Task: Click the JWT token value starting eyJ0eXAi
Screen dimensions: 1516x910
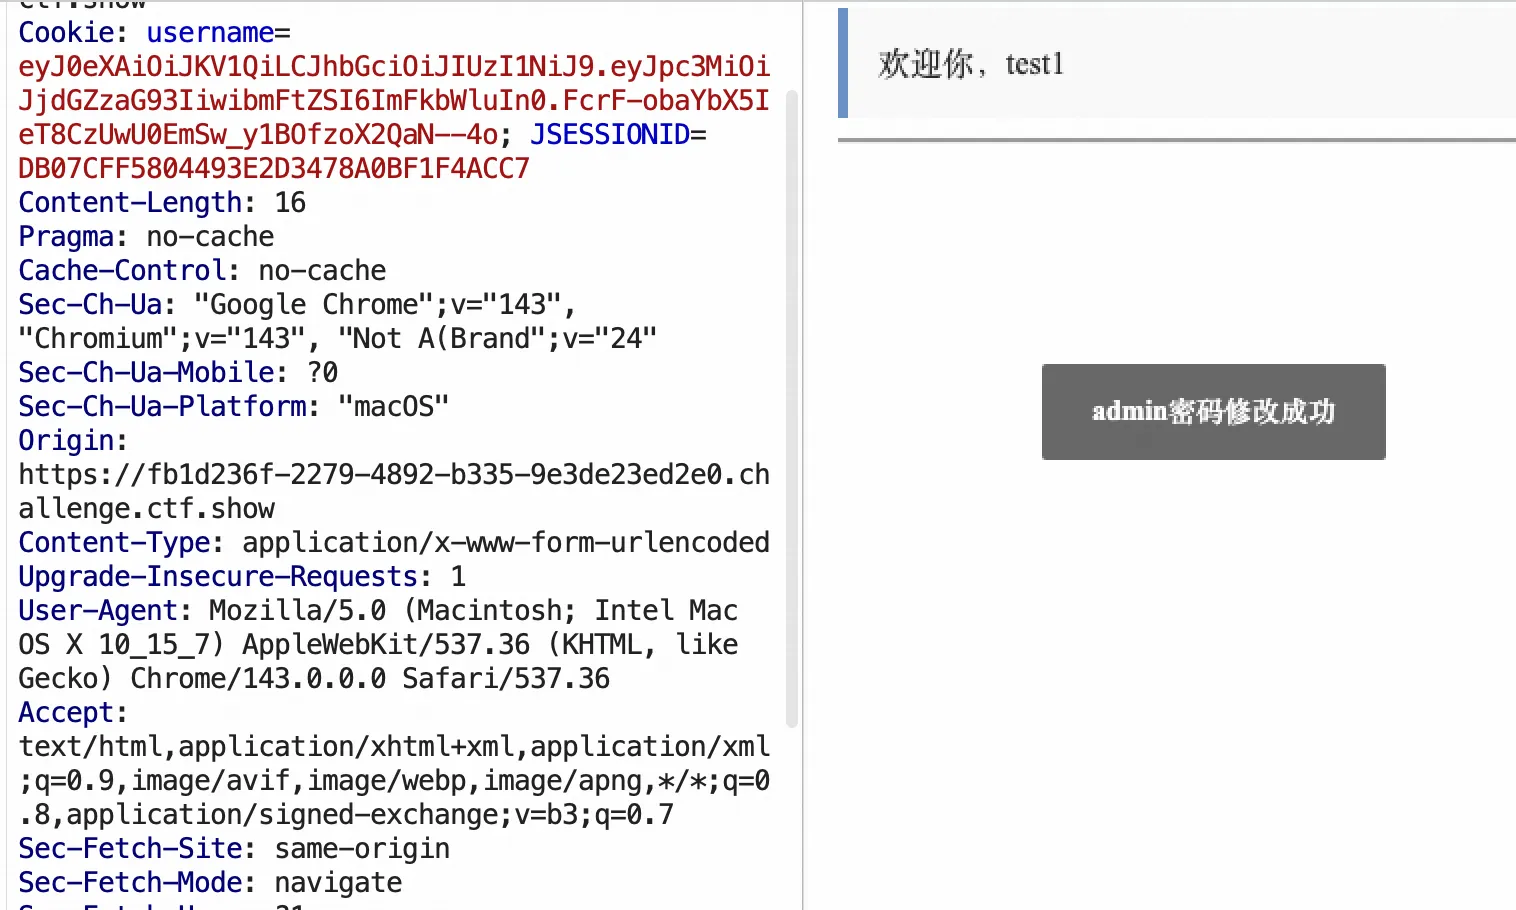Action: pos(394,100)
